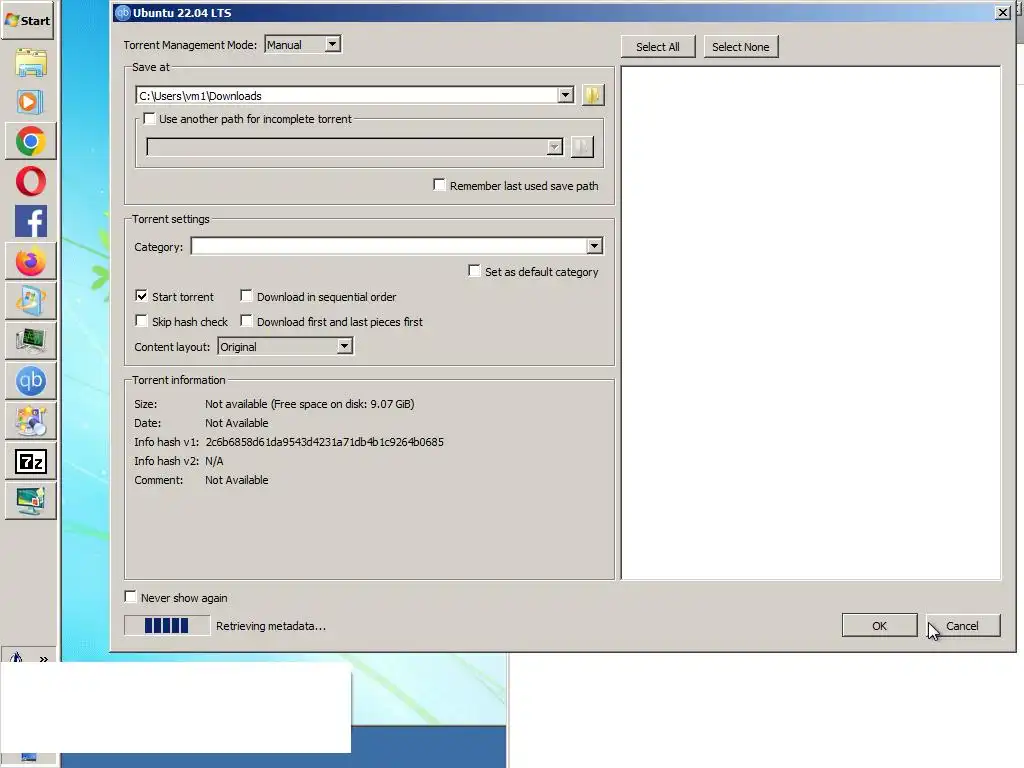Enable Download in sequential order

click(x=246, y=296)
